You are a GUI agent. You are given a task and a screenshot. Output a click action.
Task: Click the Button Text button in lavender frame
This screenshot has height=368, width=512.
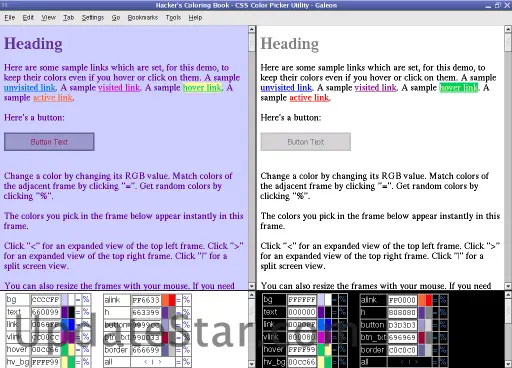[49, 142]
